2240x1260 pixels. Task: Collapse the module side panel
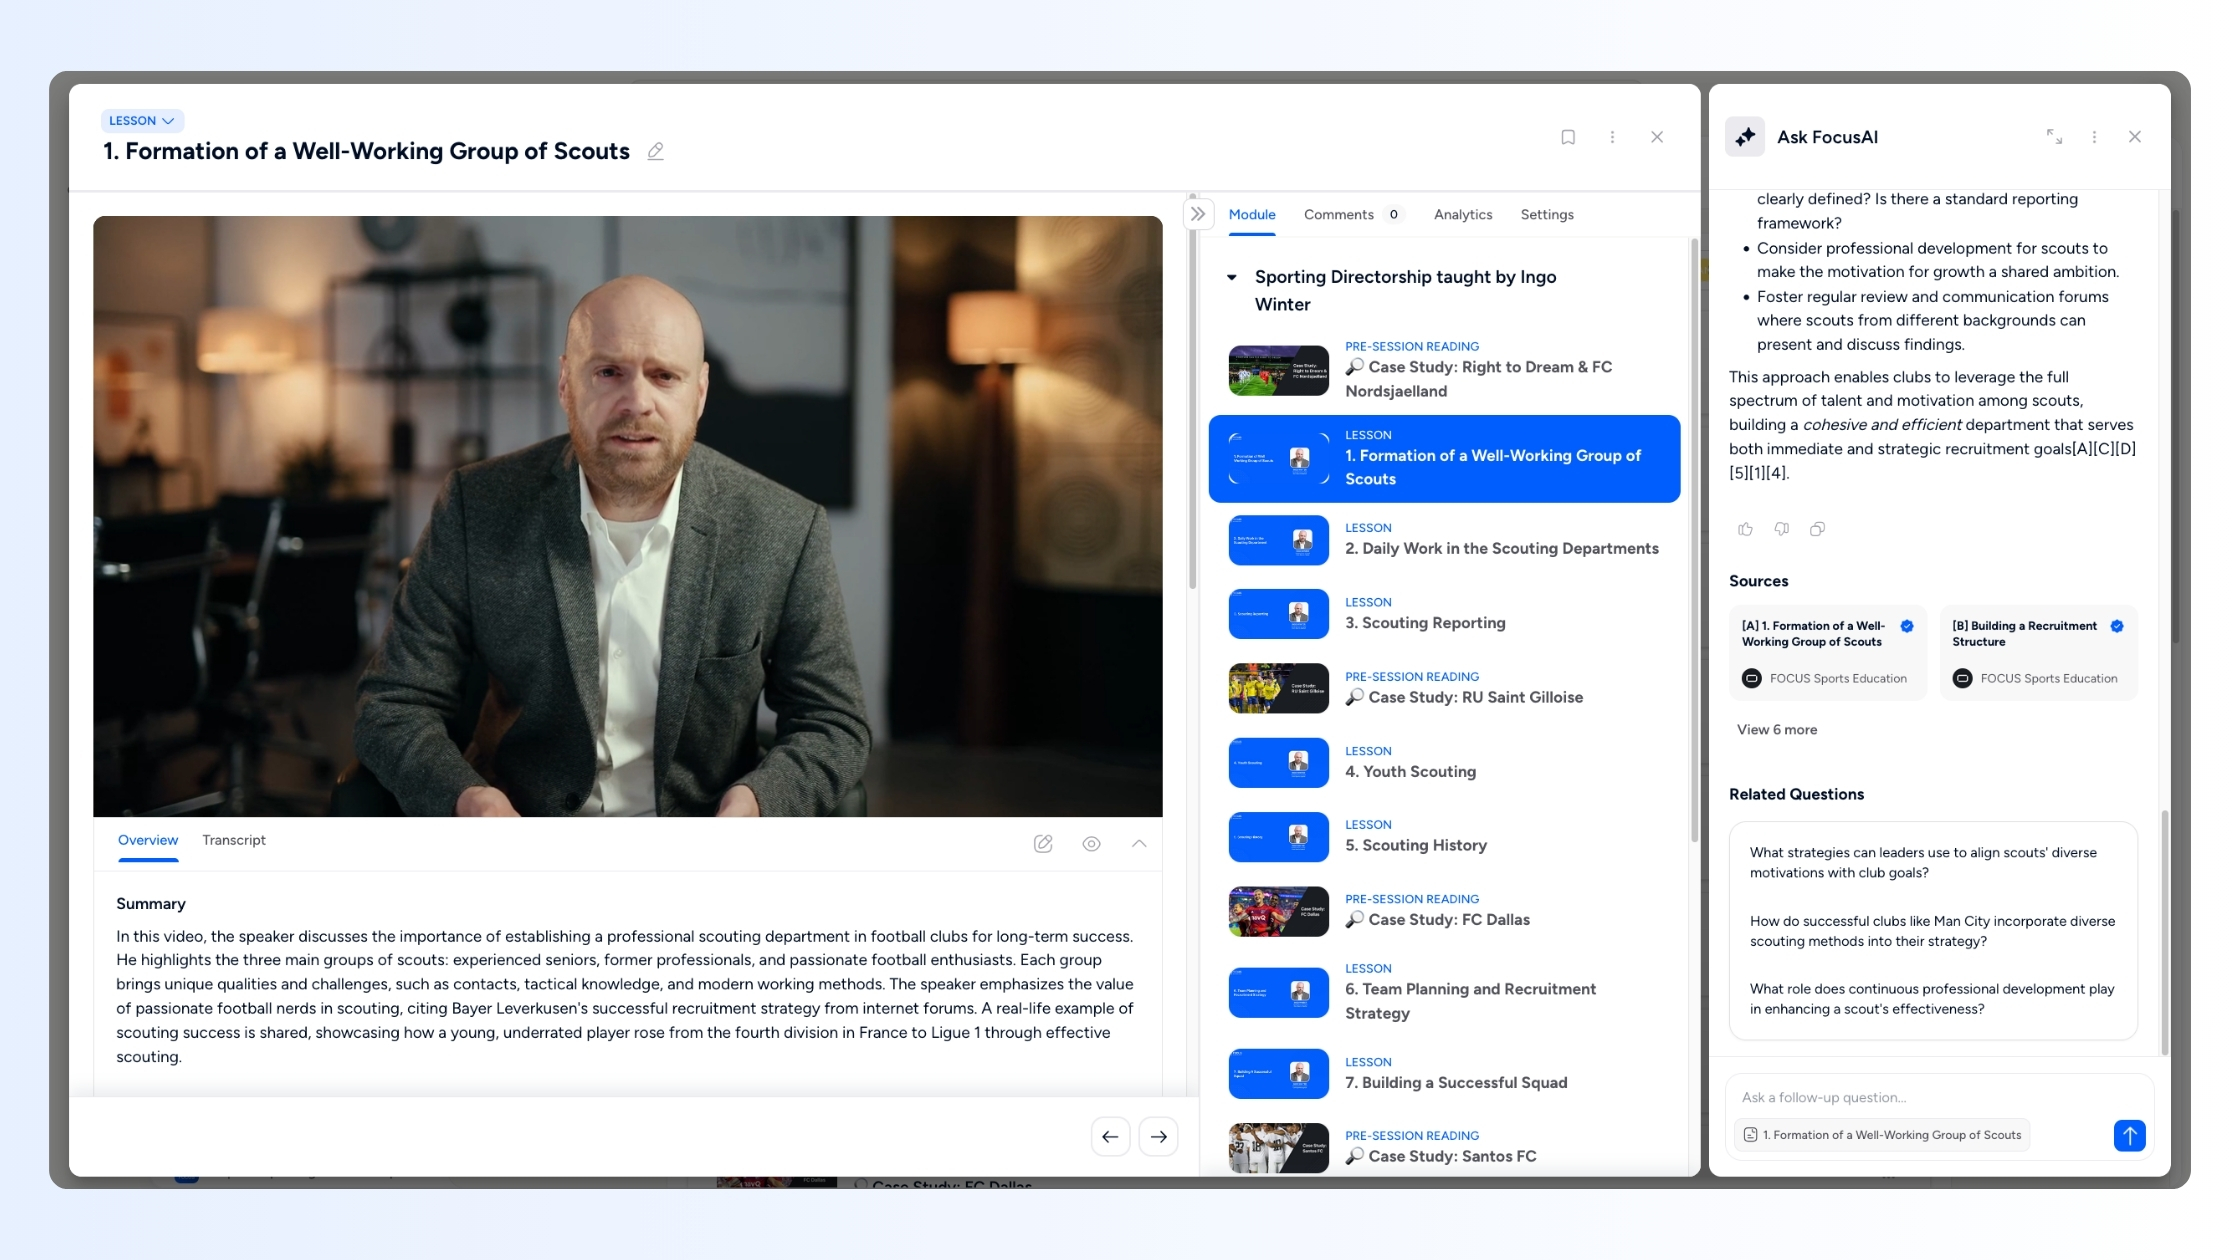1198,214
